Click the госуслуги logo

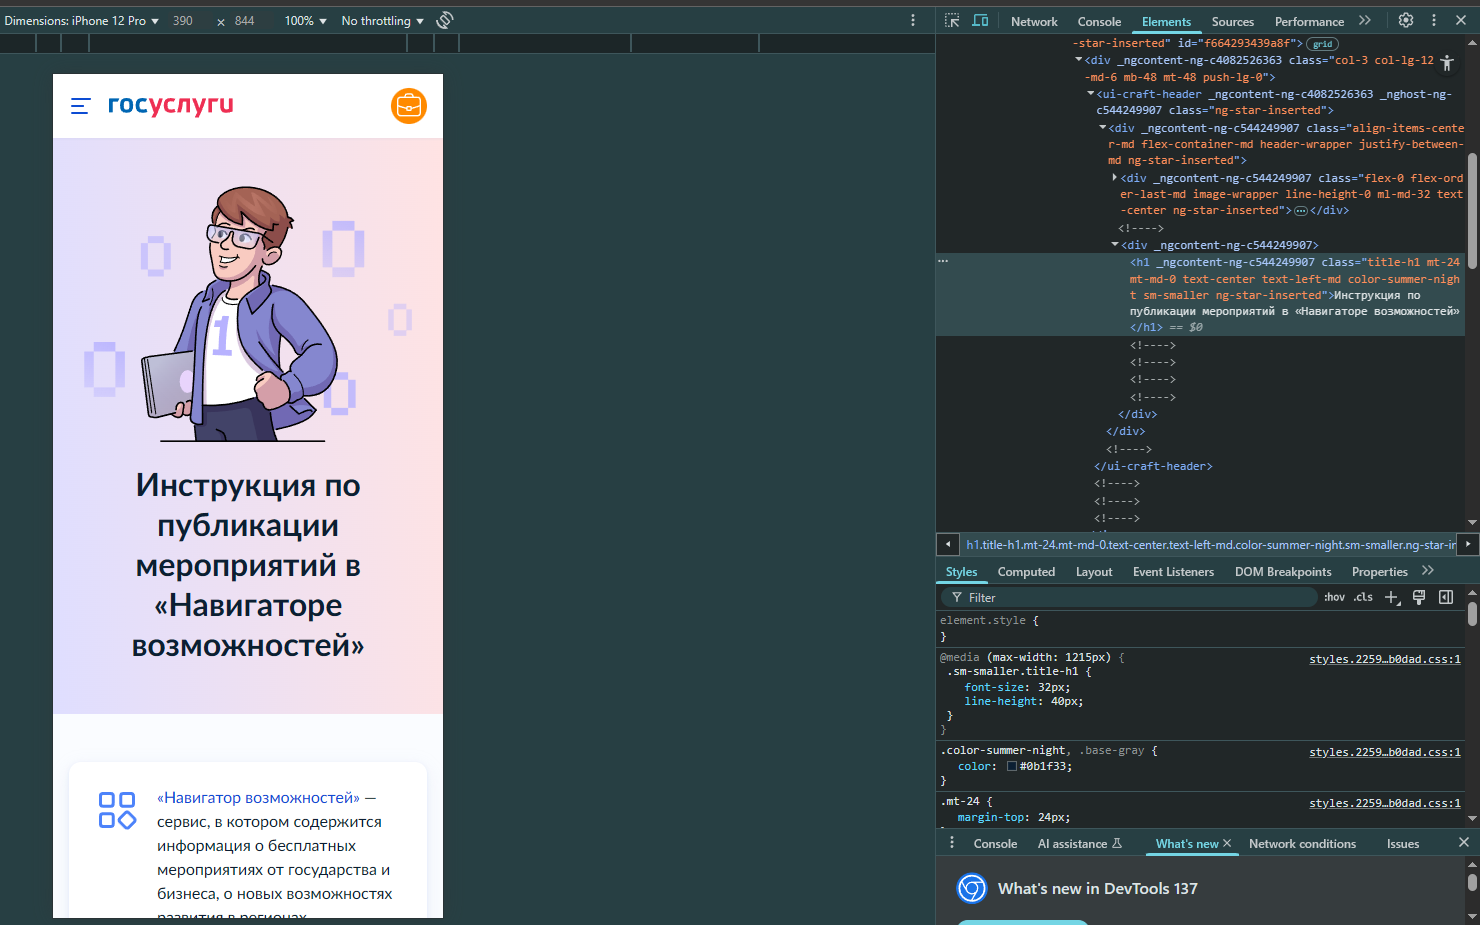[171, 106]
